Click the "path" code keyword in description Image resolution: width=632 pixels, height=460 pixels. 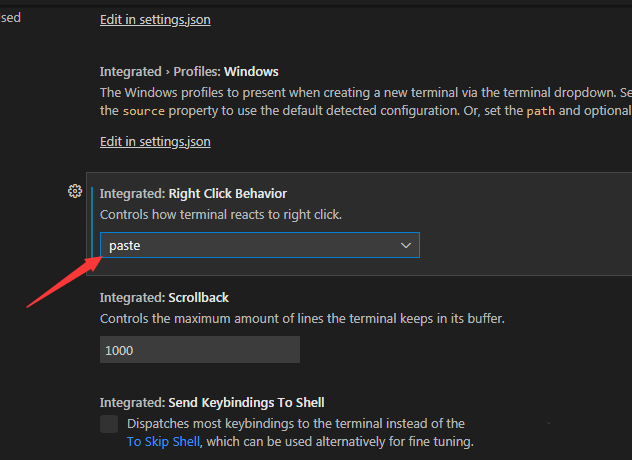[541, 111]
